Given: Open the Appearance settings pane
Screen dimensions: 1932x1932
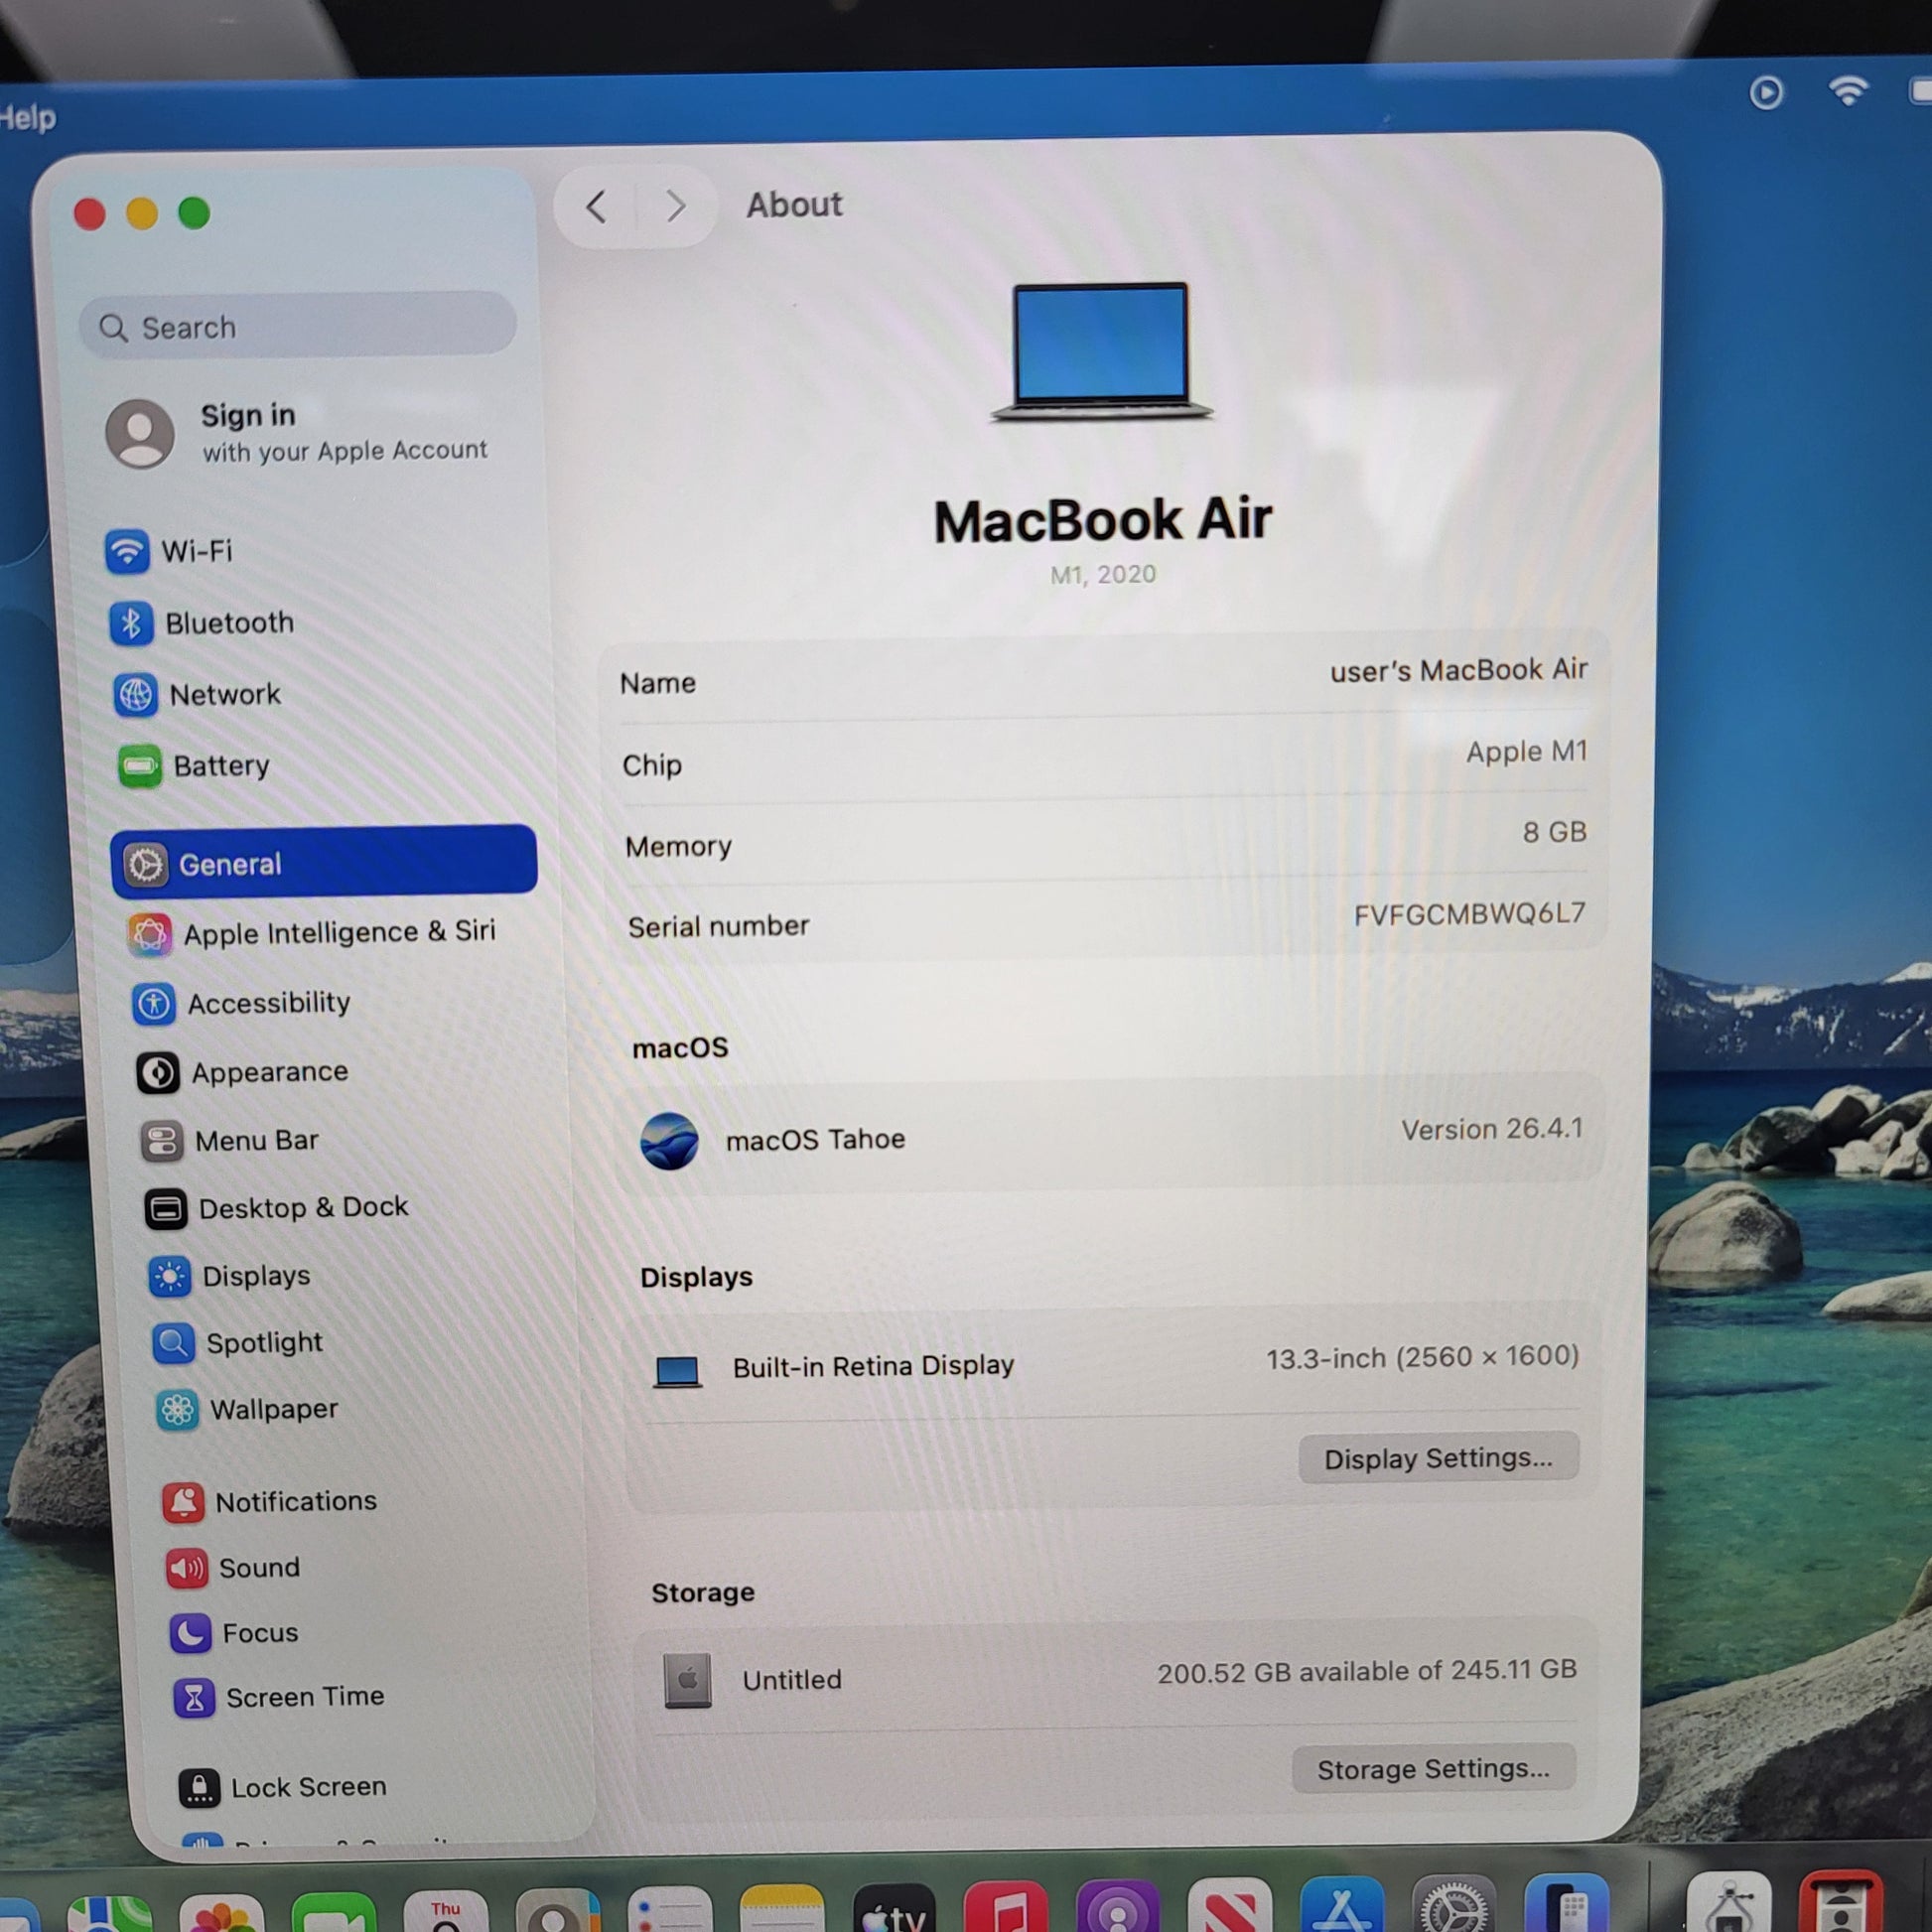Looking at the screenshot, I should [269, 1072].
